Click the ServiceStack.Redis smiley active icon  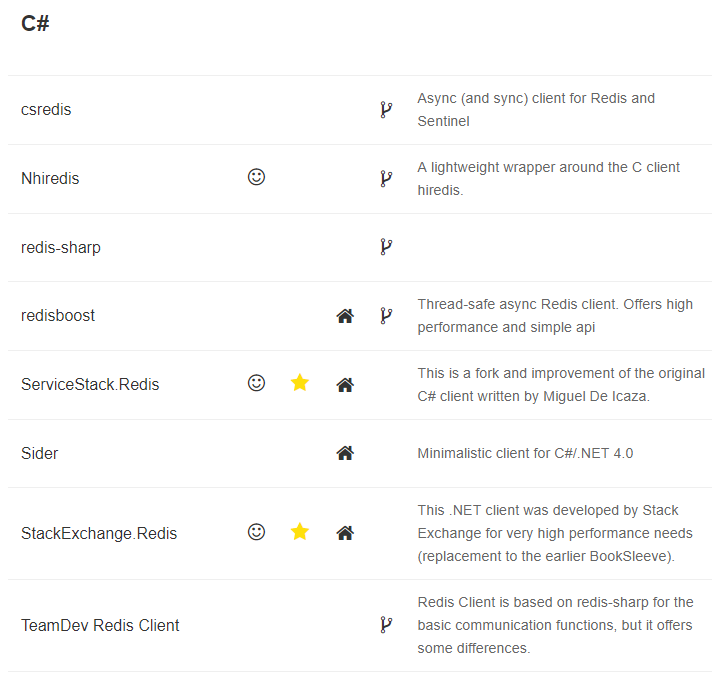256,383
